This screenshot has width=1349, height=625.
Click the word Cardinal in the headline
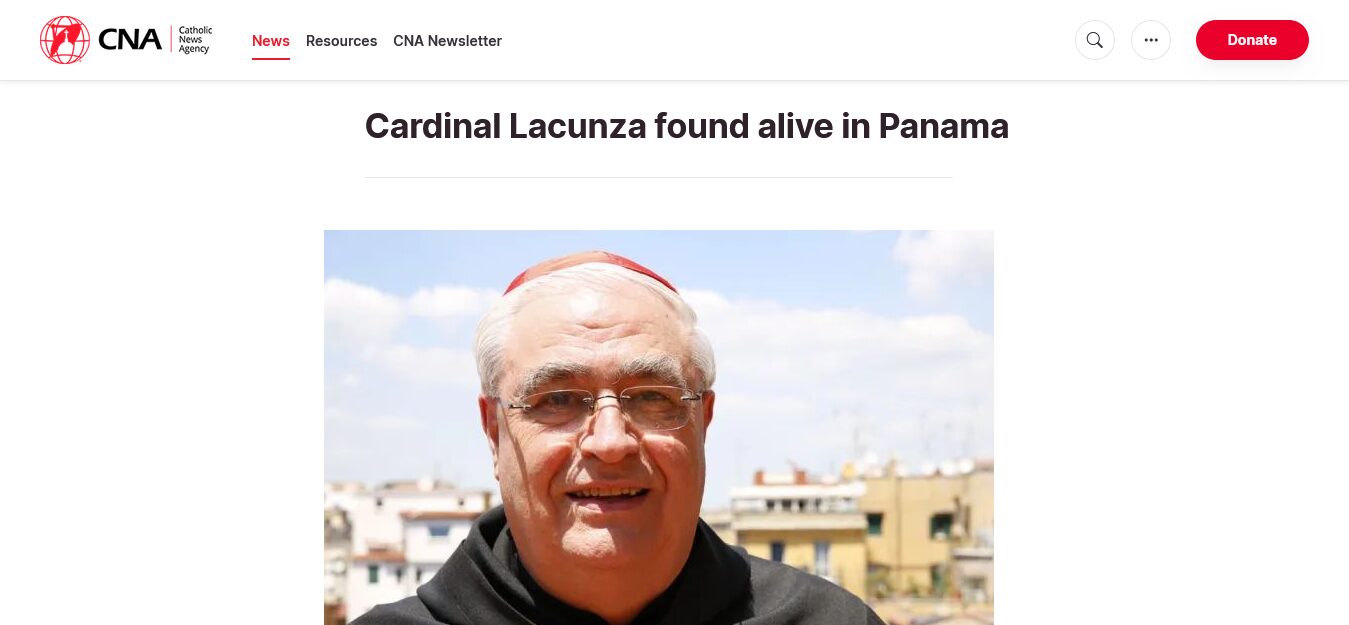point(432,126)
